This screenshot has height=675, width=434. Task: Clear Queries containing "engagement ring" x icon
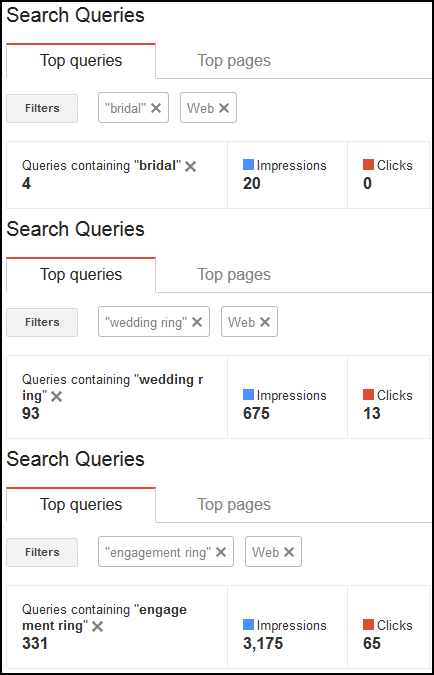pos(98,626)
